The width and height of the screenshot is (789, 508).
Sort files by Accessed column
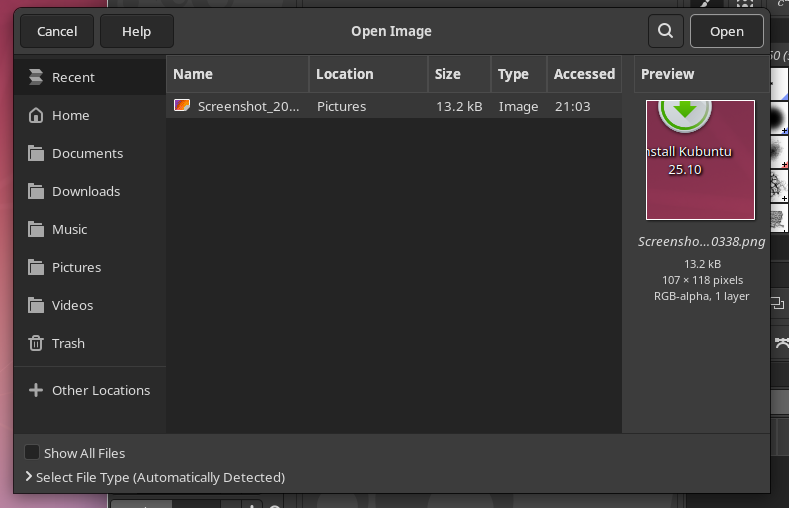point(584,74)
